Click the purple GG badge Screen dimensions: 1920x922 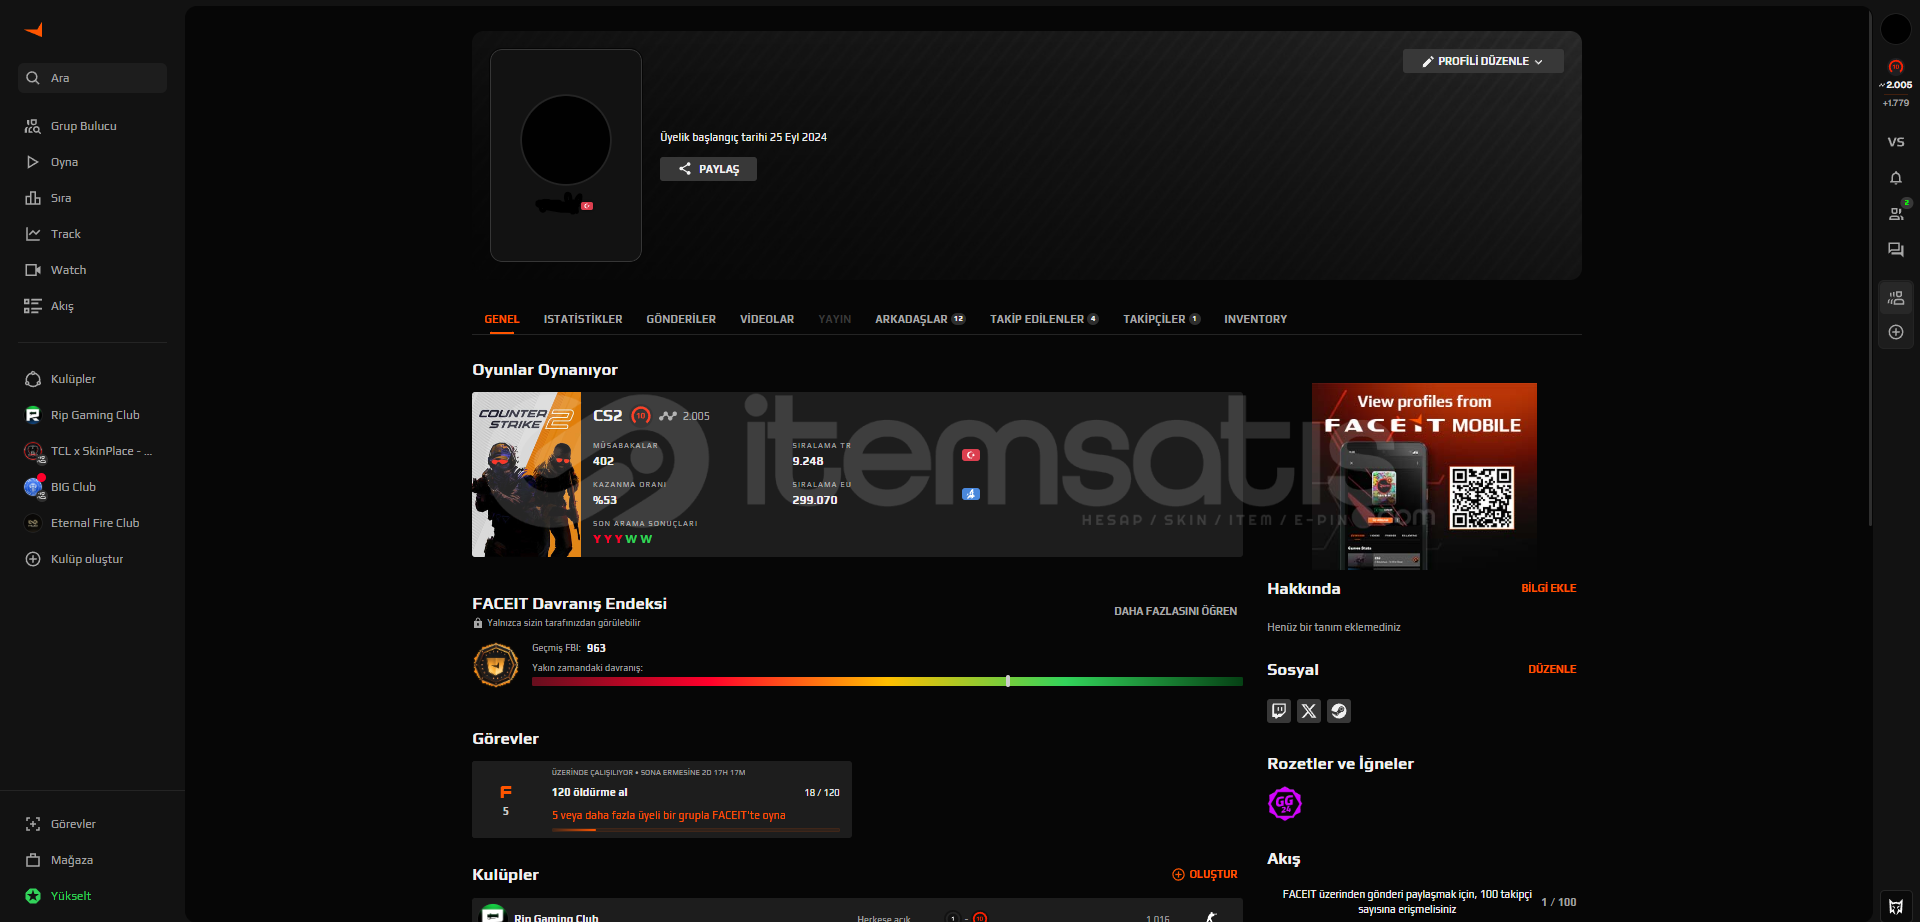[1285, 803]
